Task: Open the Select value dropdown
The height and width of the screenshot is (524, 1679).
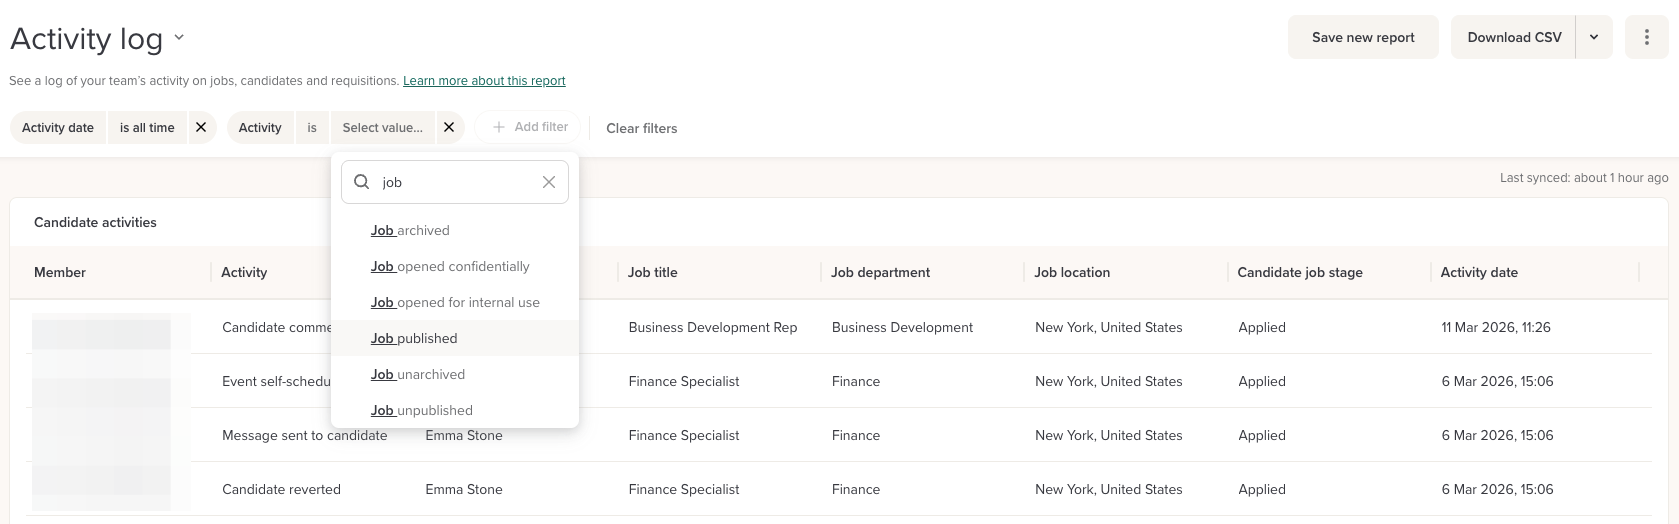Action: [382, 128]
